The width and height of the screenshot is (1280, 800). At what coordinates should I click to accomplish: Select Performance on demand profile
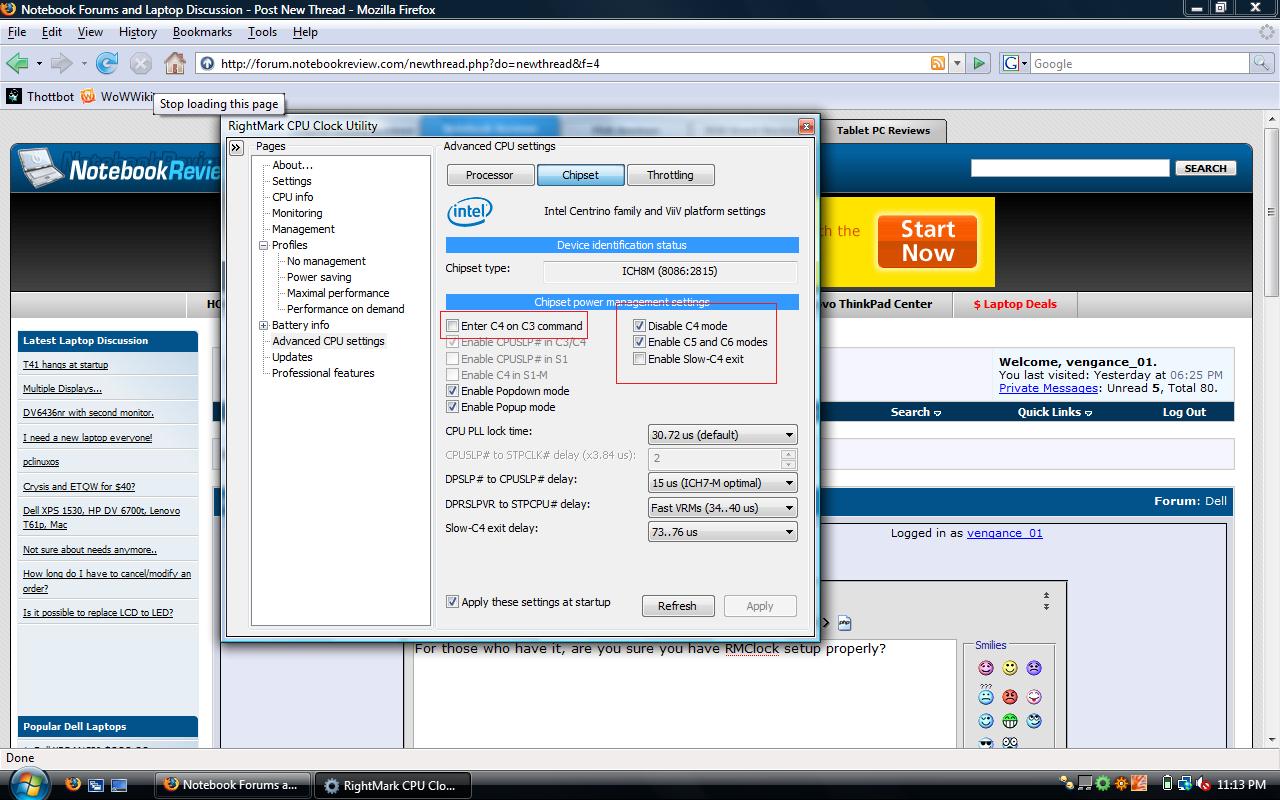click(346, 309)
